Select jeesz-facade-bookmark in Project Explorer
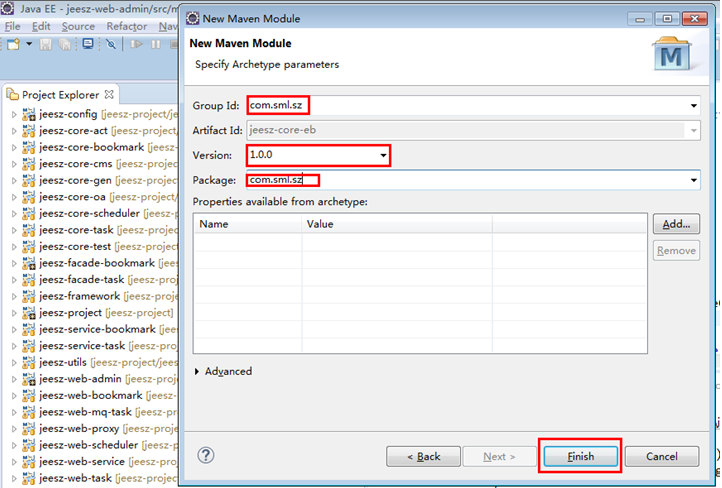Viewport: 722px width, 488px height. pos(97,263)
